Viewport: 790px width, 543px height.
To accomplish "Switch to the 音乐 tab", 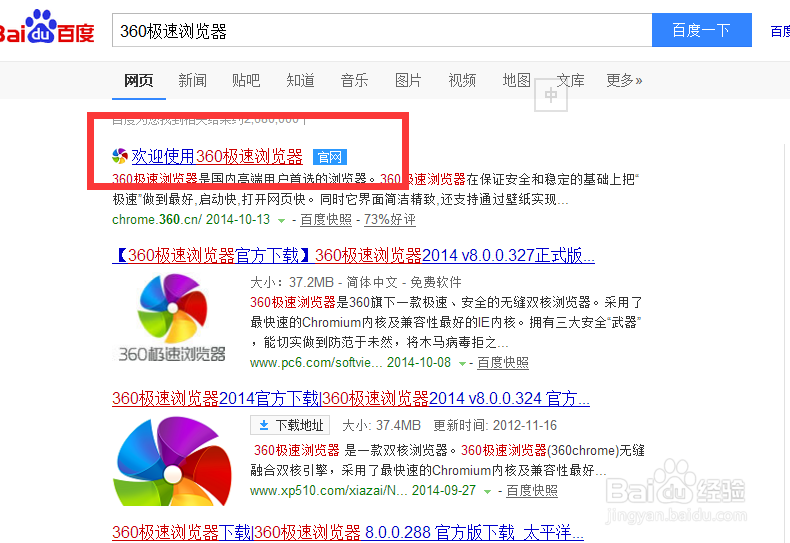I will 354,81.
